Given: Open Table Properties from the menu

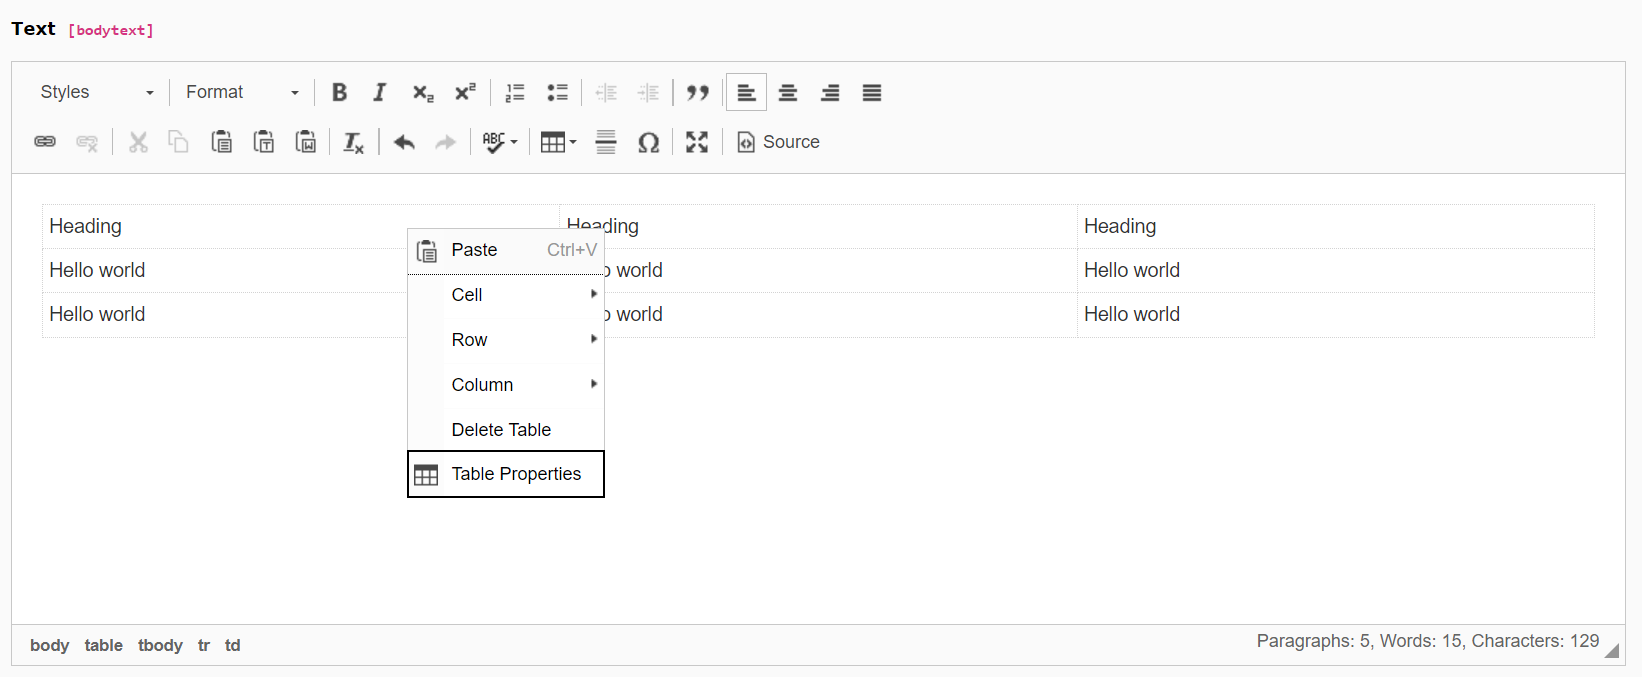Looking at the screenshot, I should [x=506, y=474].
